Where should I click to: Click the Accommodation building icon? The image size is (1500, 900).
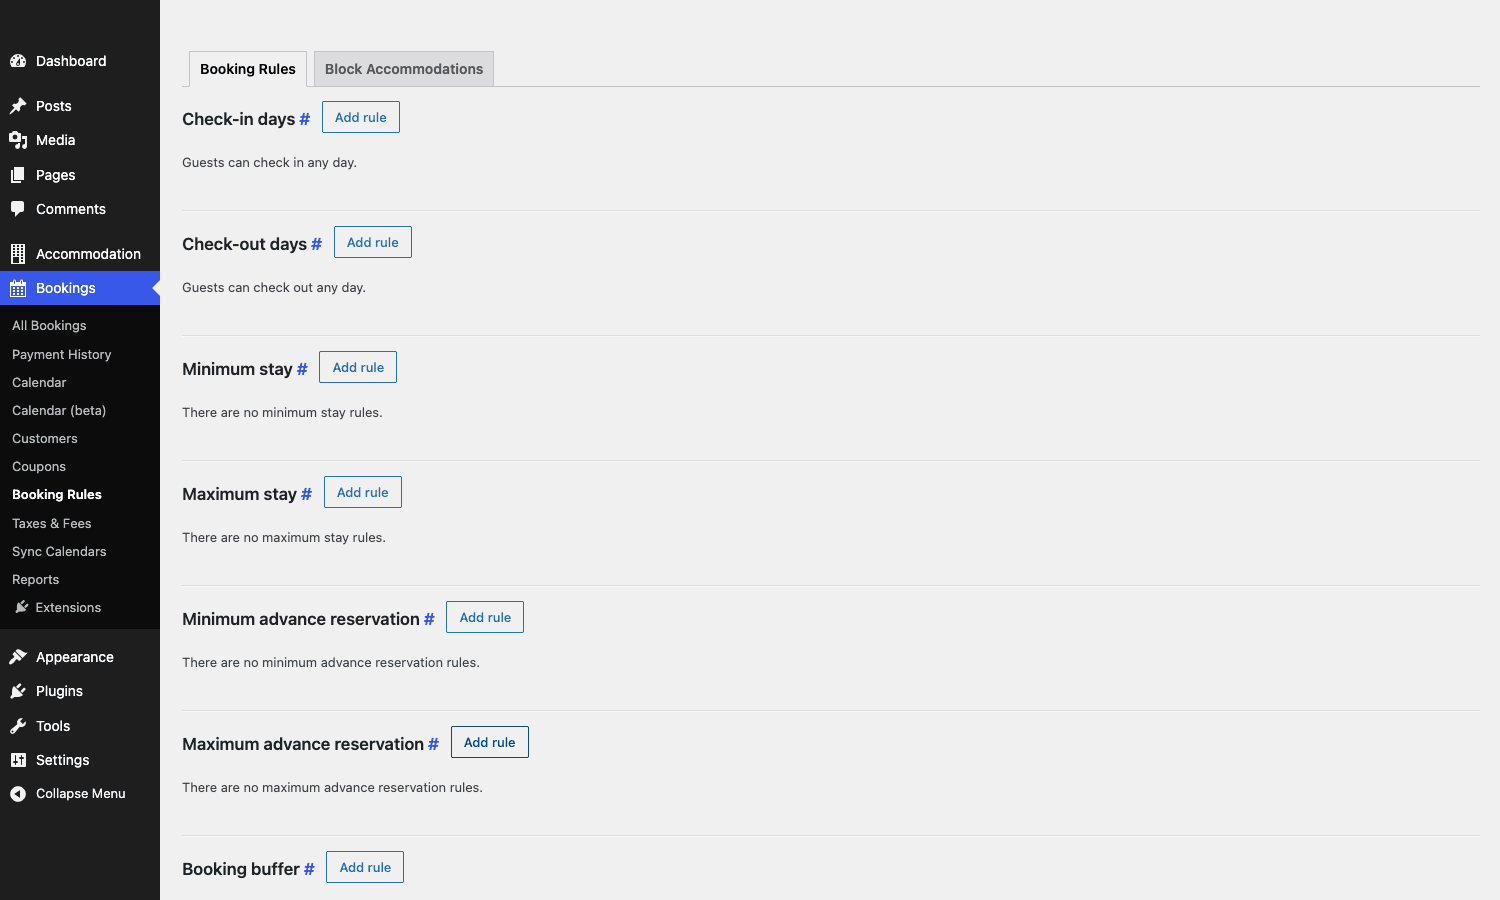coord(18,254)
